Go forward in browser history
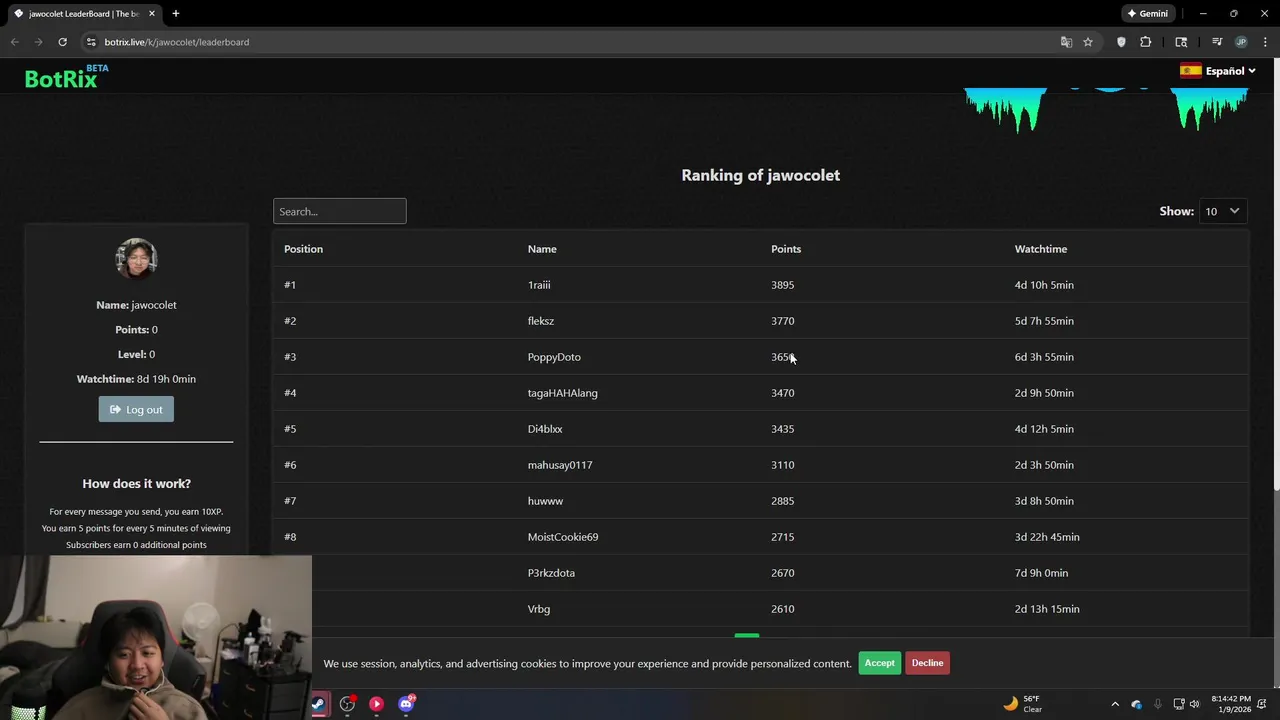This screenshot has width=1280, height=720. coord(38,42)
